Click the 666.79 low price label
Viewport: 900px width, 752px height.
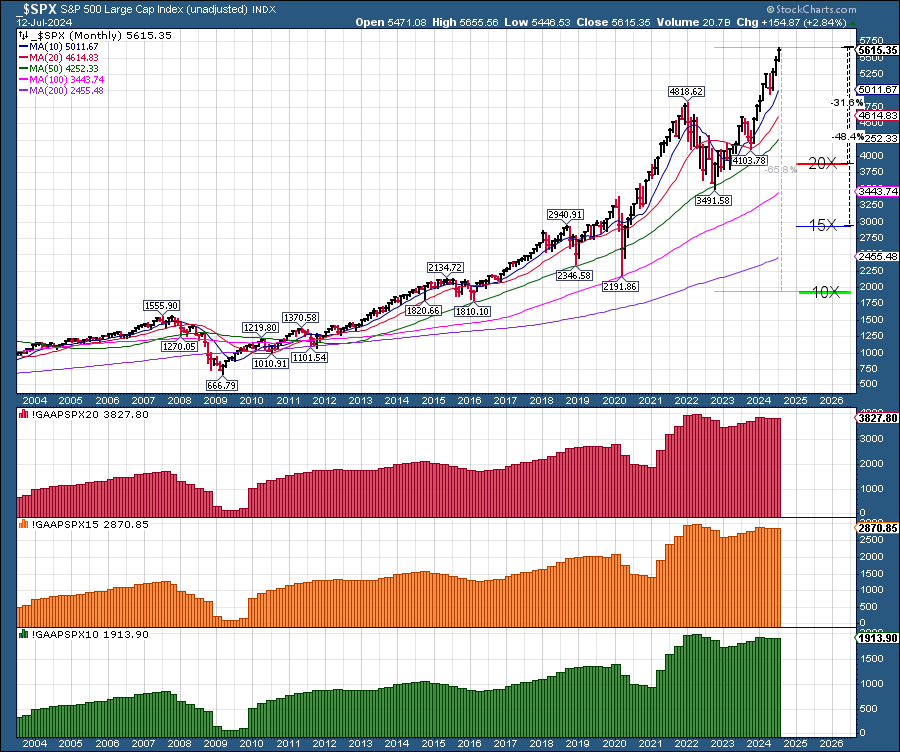(x=222, y=385)
